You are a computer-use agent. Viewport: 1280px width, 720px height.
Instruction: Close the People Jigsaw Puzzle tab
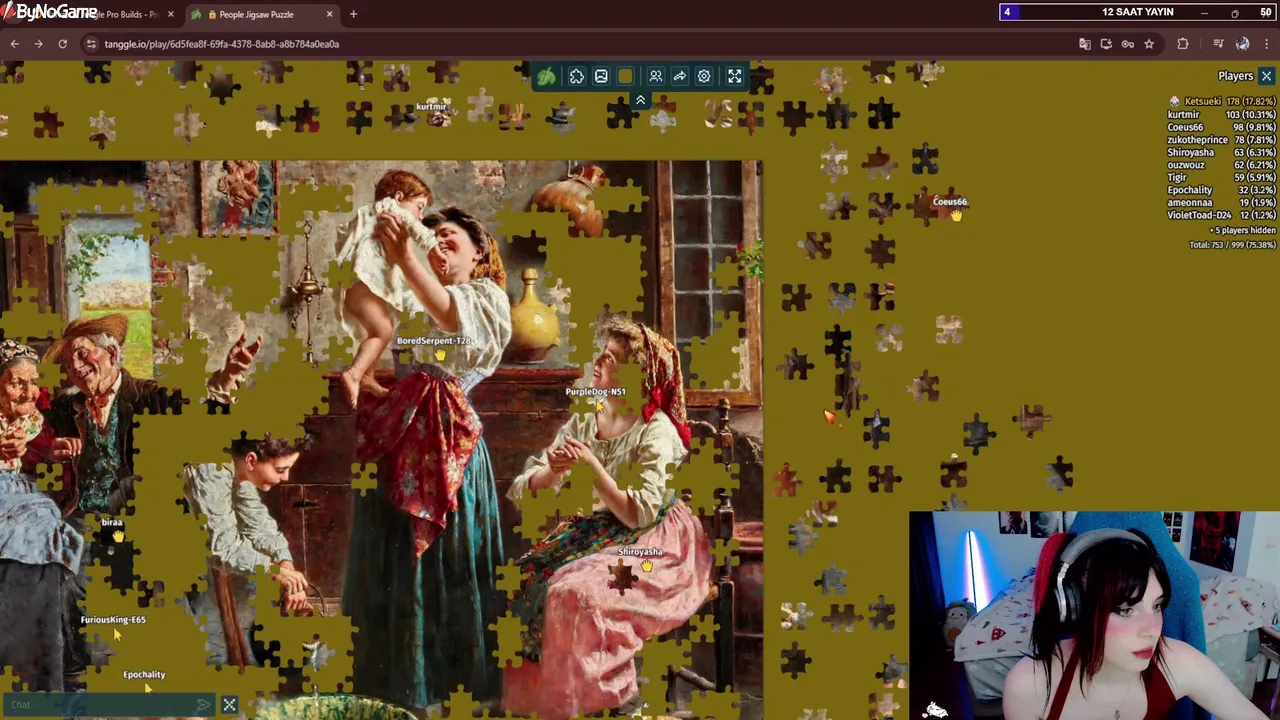(x=329, y=14)
